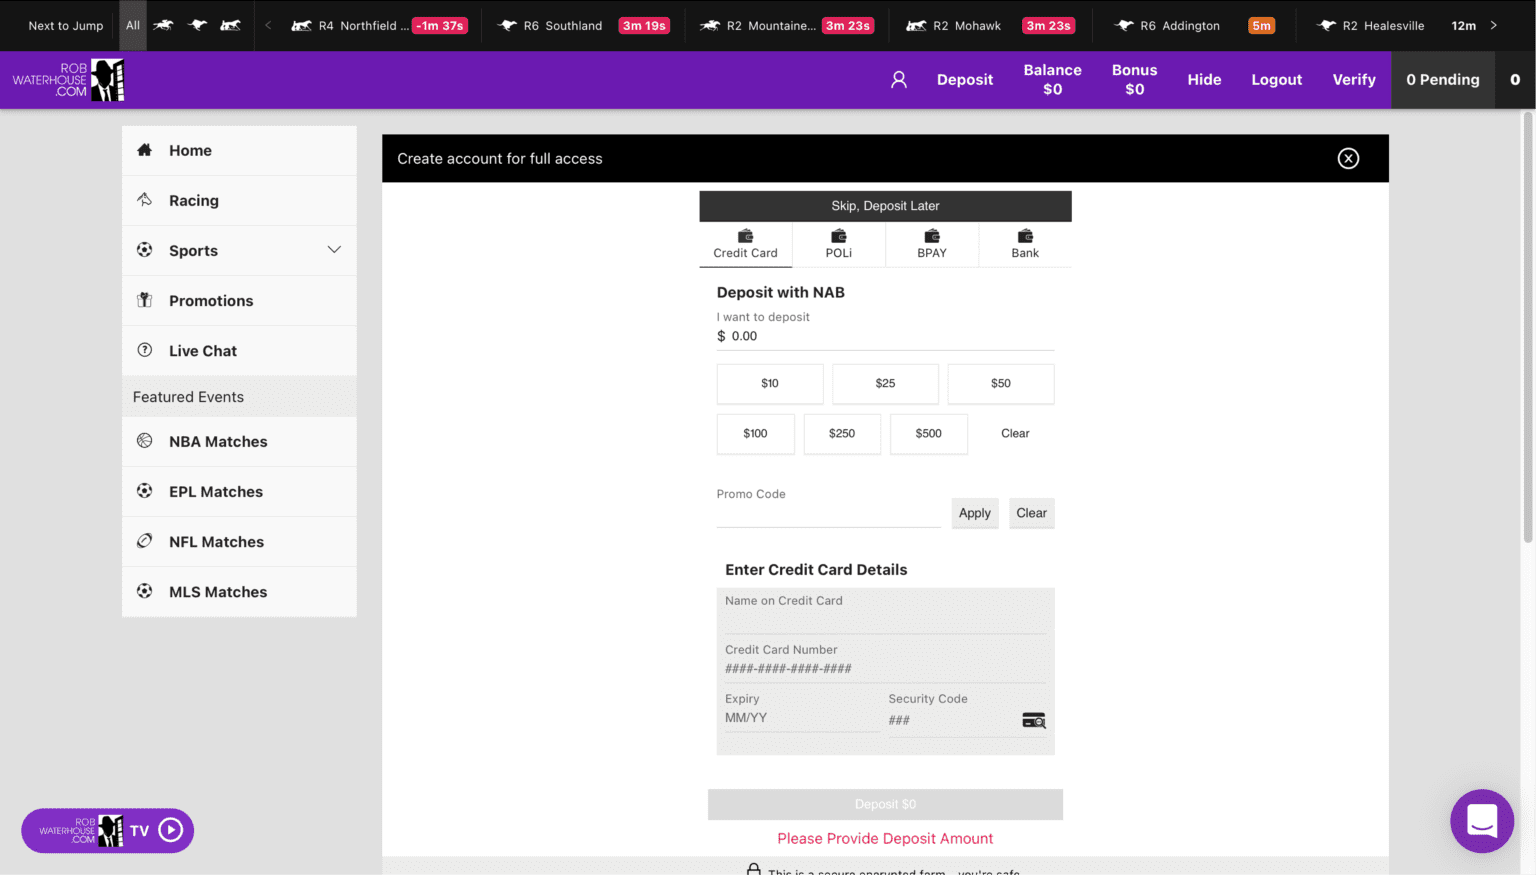Viewport: 1536px width, 875px height.
Task: Open the user account profile icon
Action: 899,80
